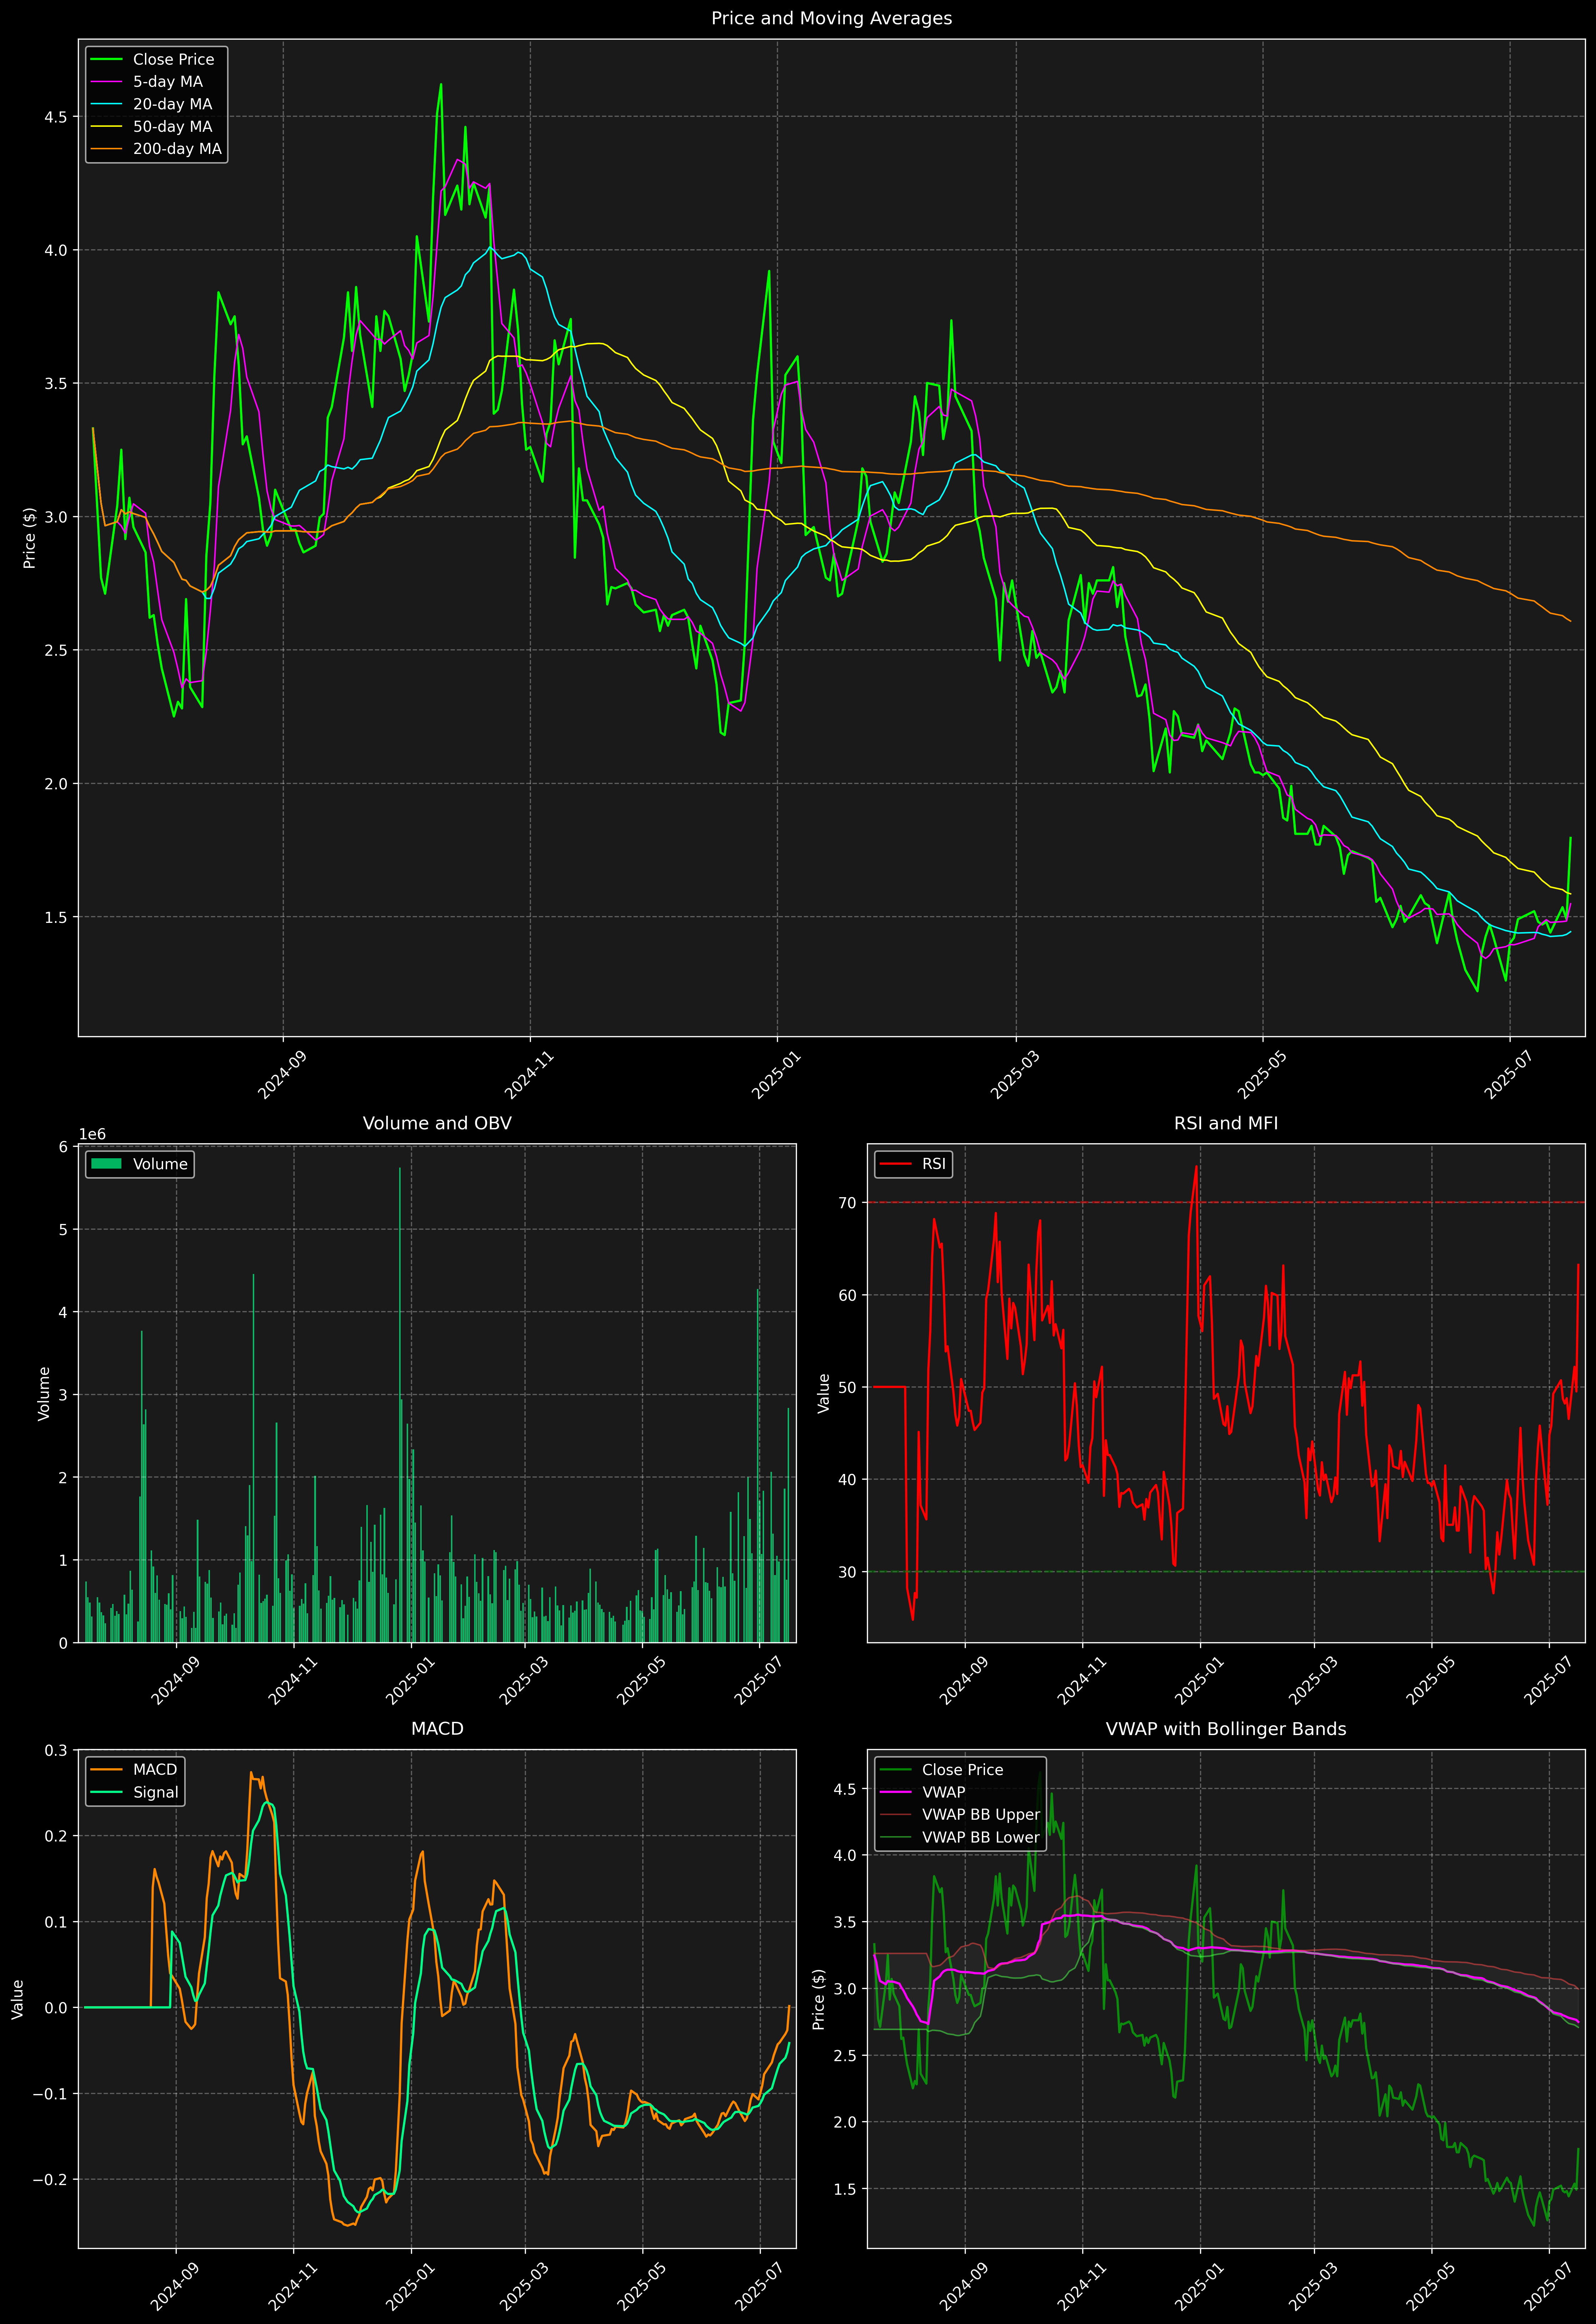Click the 'VWAP with Bollinger Bands' chart title

(1226, 1729)
